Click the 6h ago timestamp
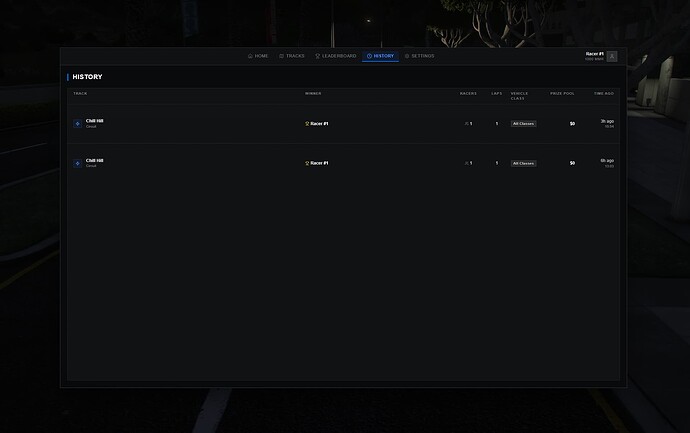 click(x=607, y=161)
